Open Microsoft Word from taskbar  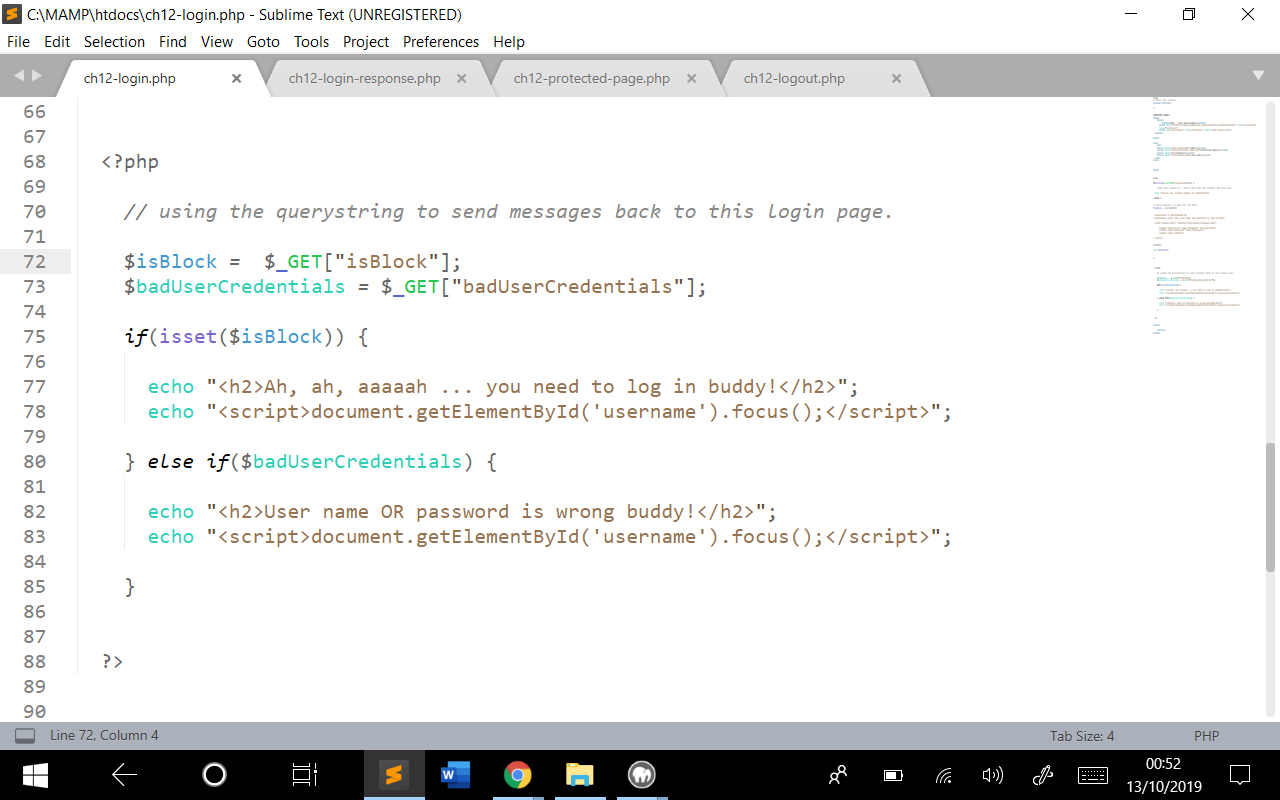click(455, 774)
